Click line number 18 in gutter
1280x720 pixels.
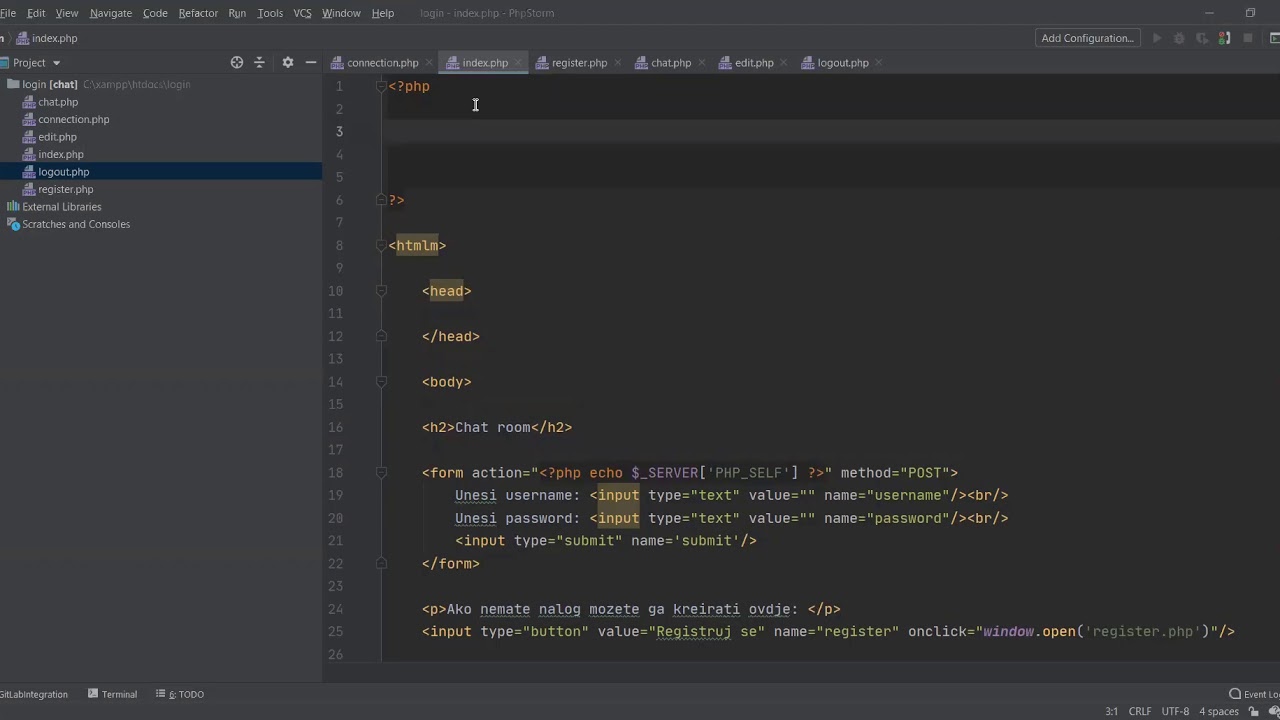[x=335, y=473]
